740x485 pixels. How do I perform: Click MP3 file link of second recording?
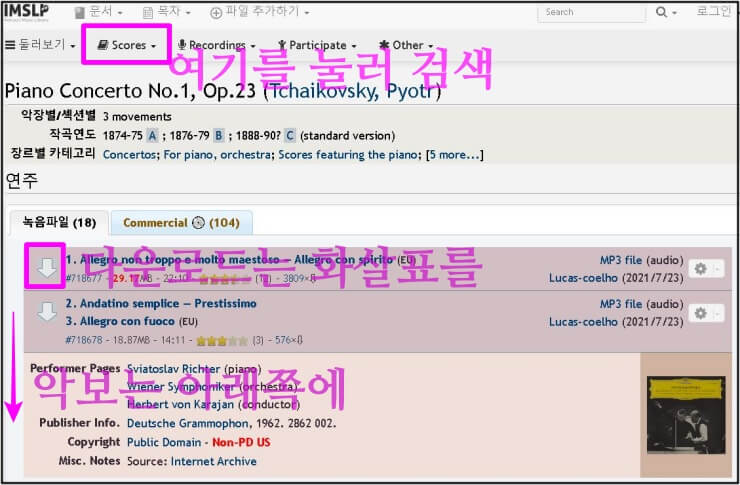621,304
